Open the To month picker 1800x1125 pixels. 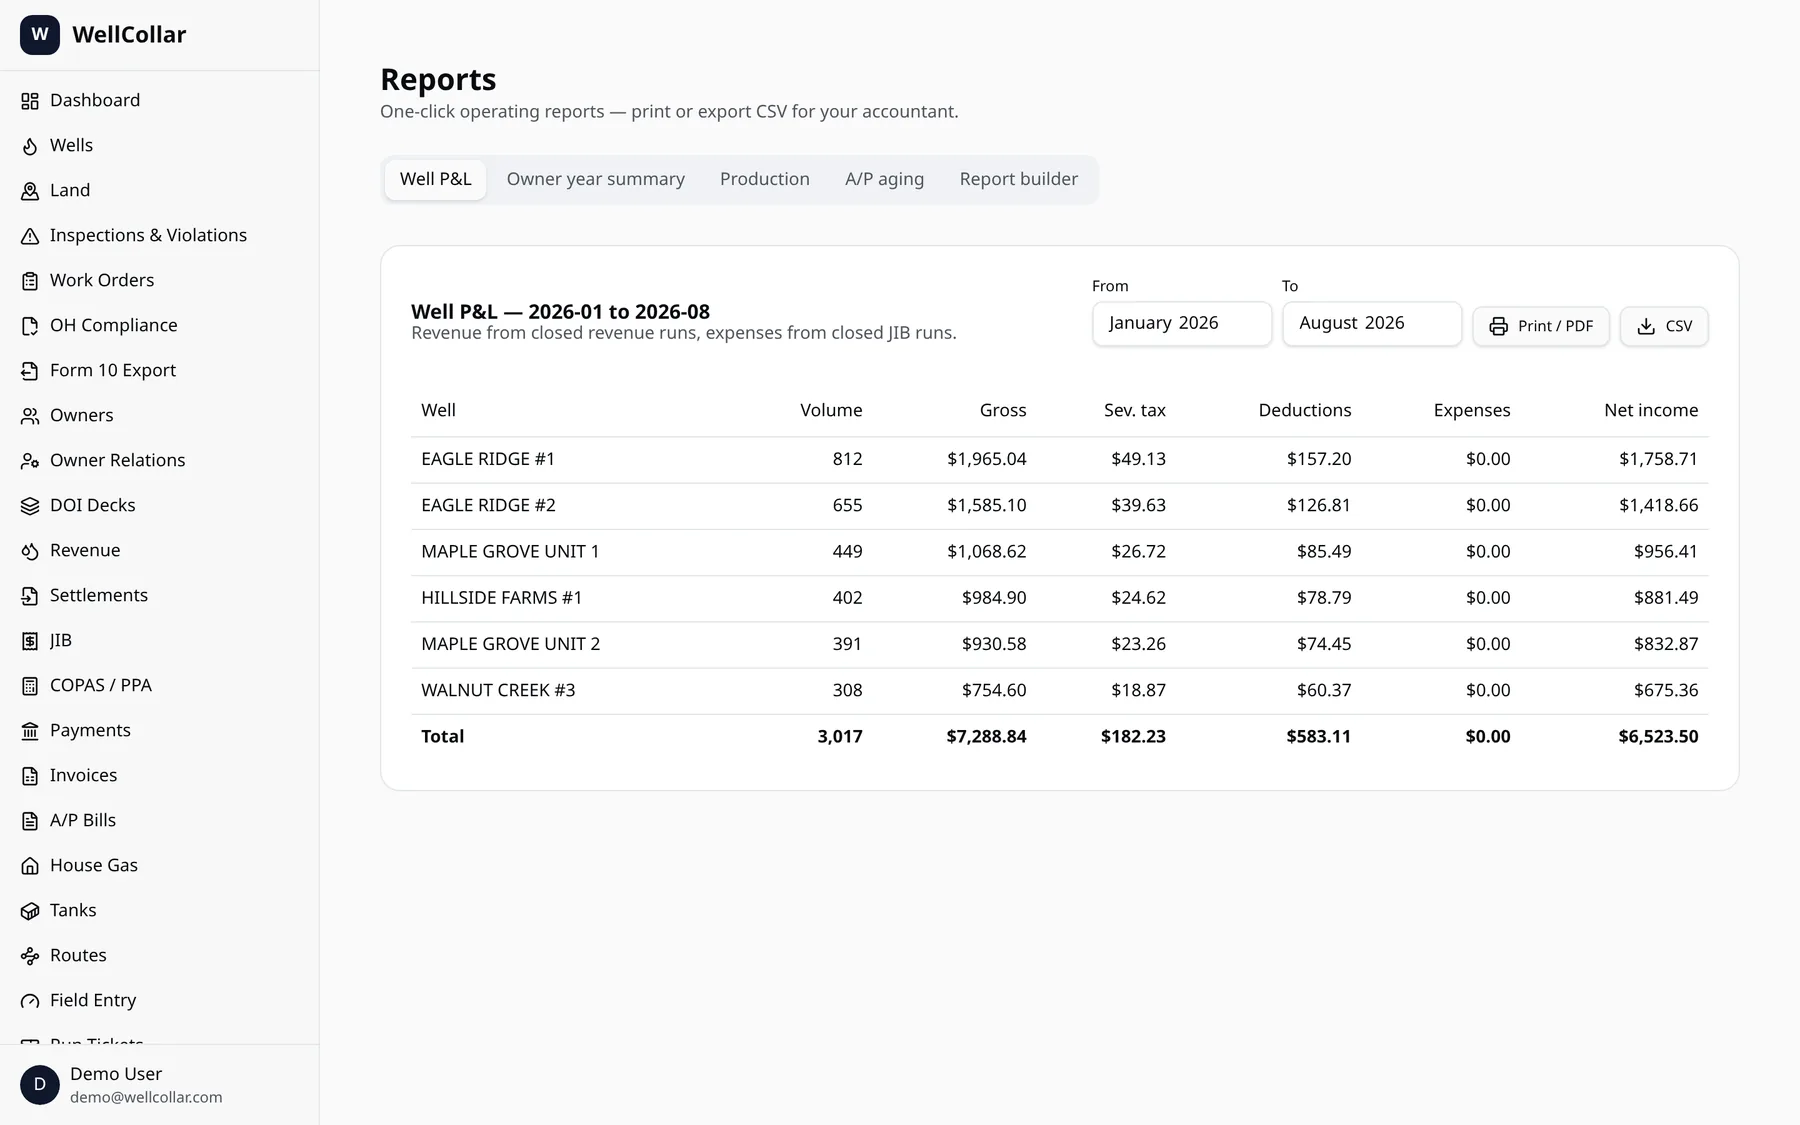1372,324
